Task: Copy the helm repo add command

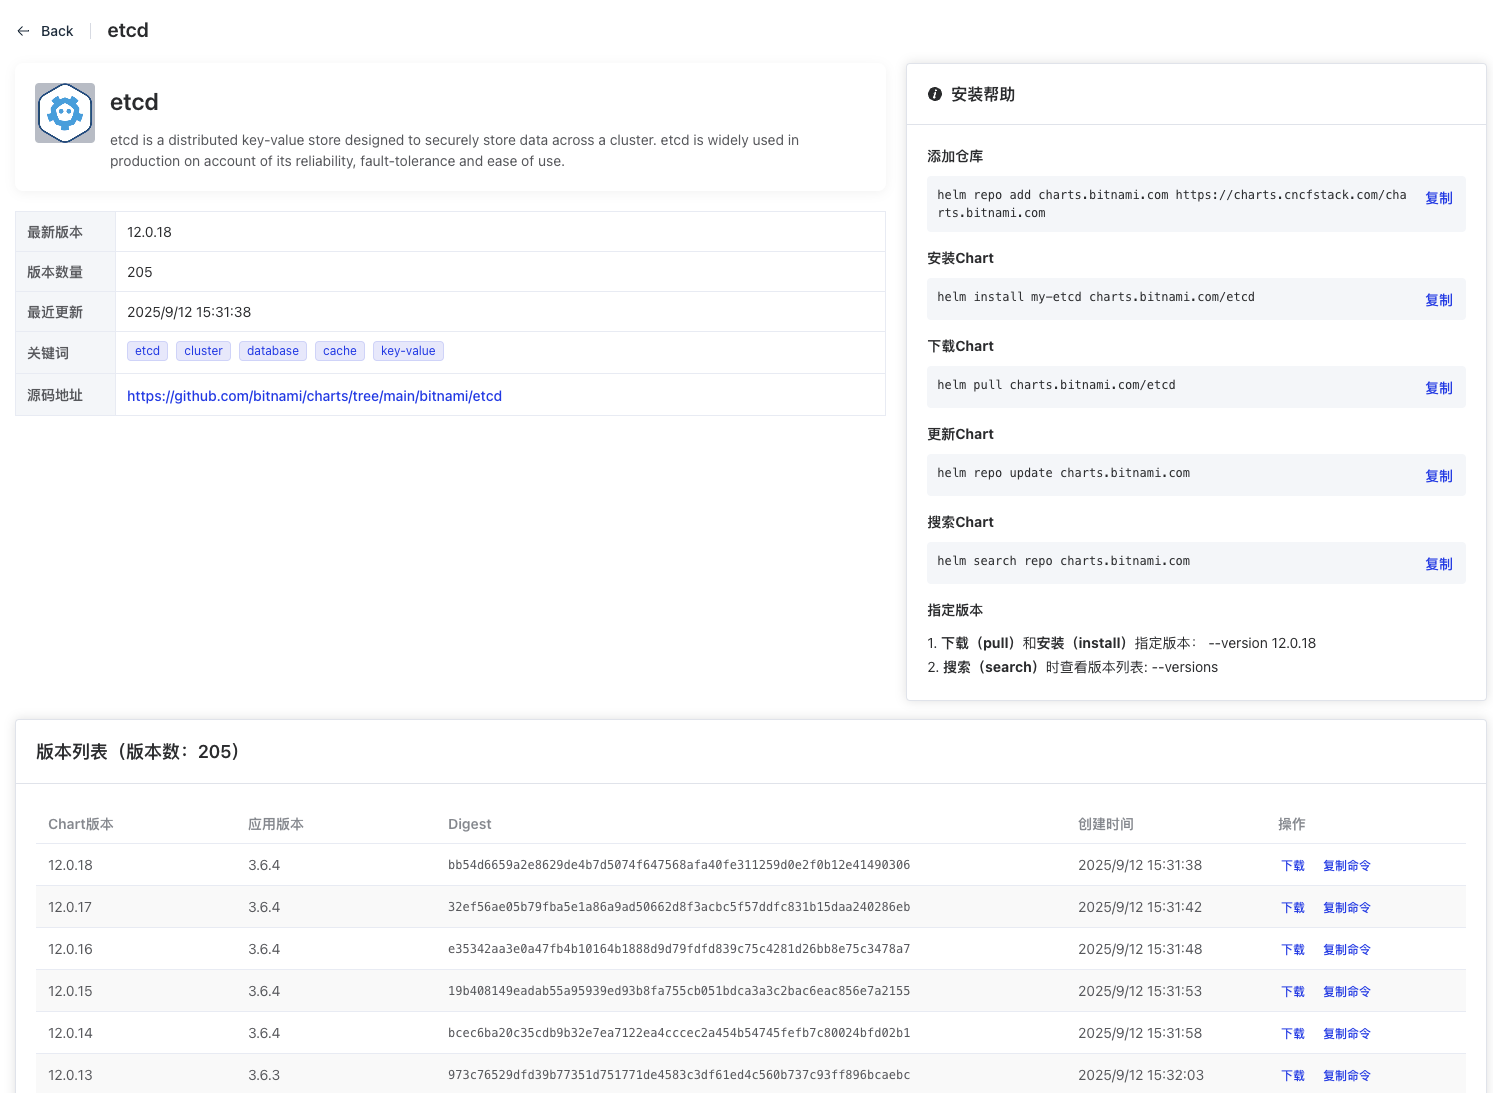Action: tap(1438, 198)
